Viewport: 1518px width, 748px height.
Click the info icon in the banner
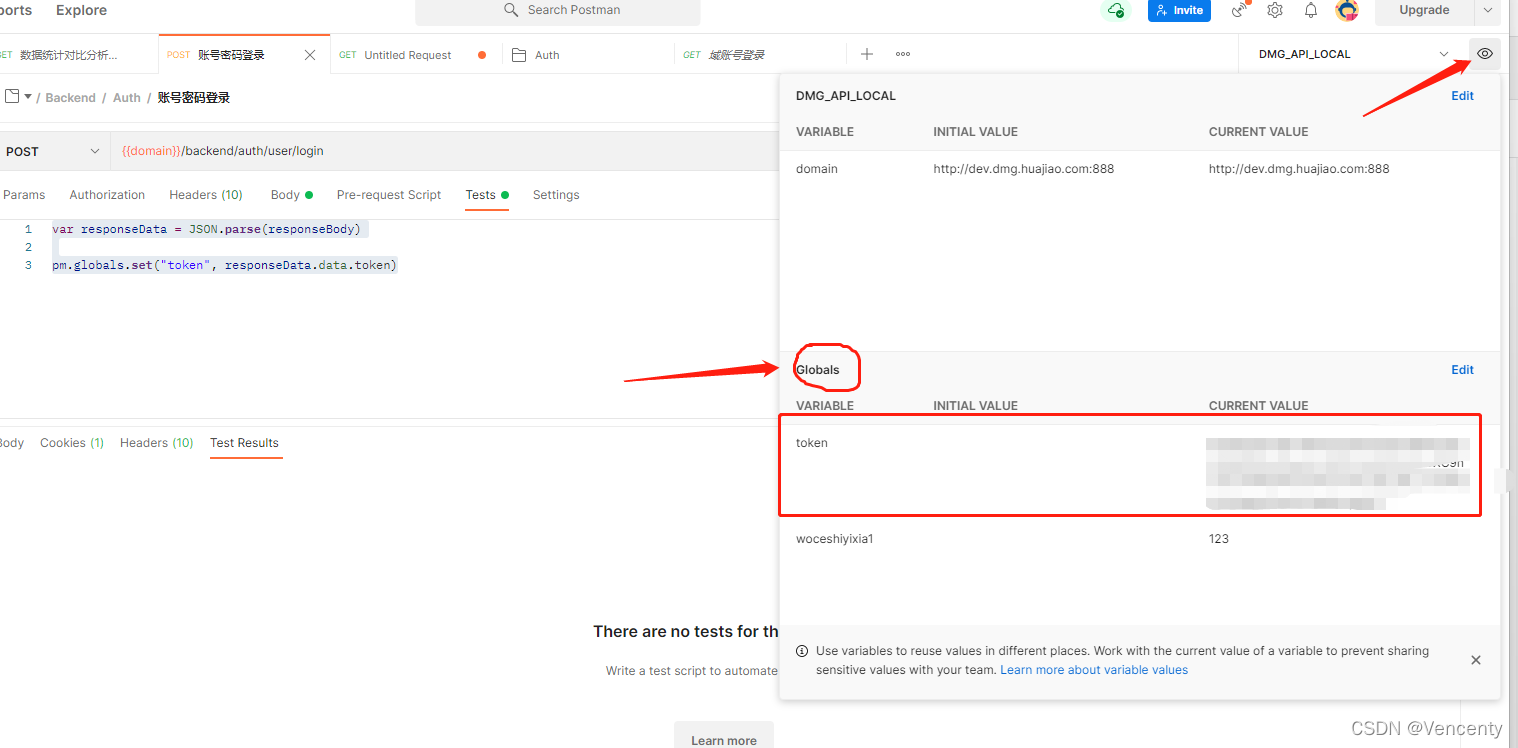[x=802, y=651]
